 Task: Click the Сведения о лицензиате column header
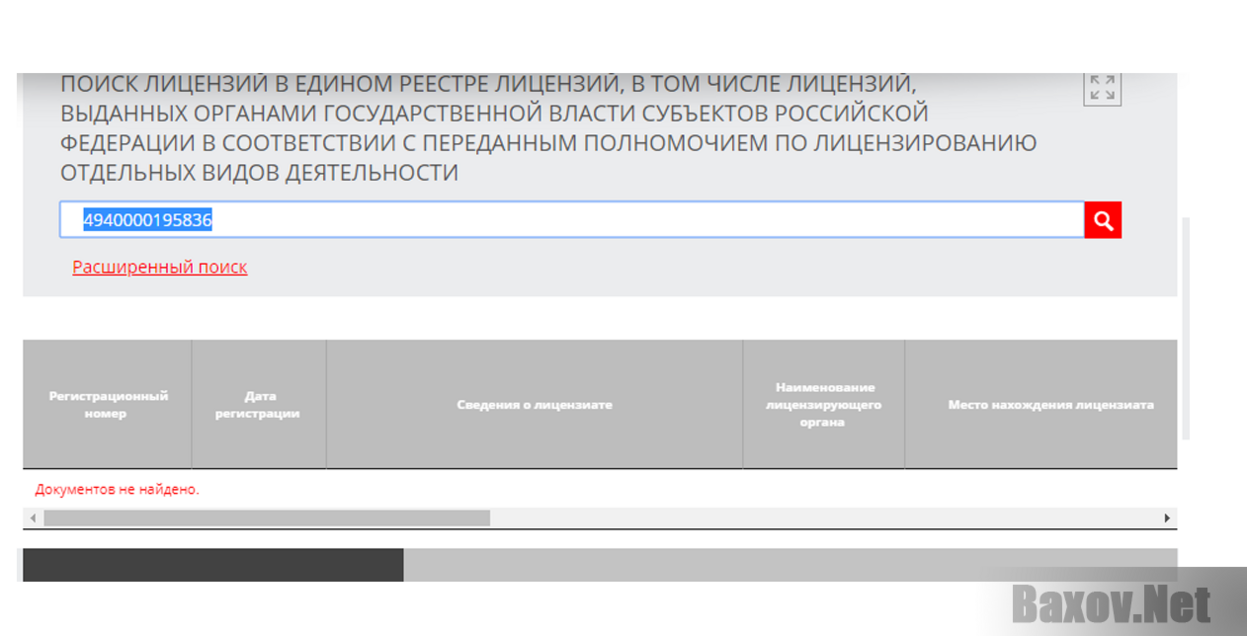pos(534,405)
